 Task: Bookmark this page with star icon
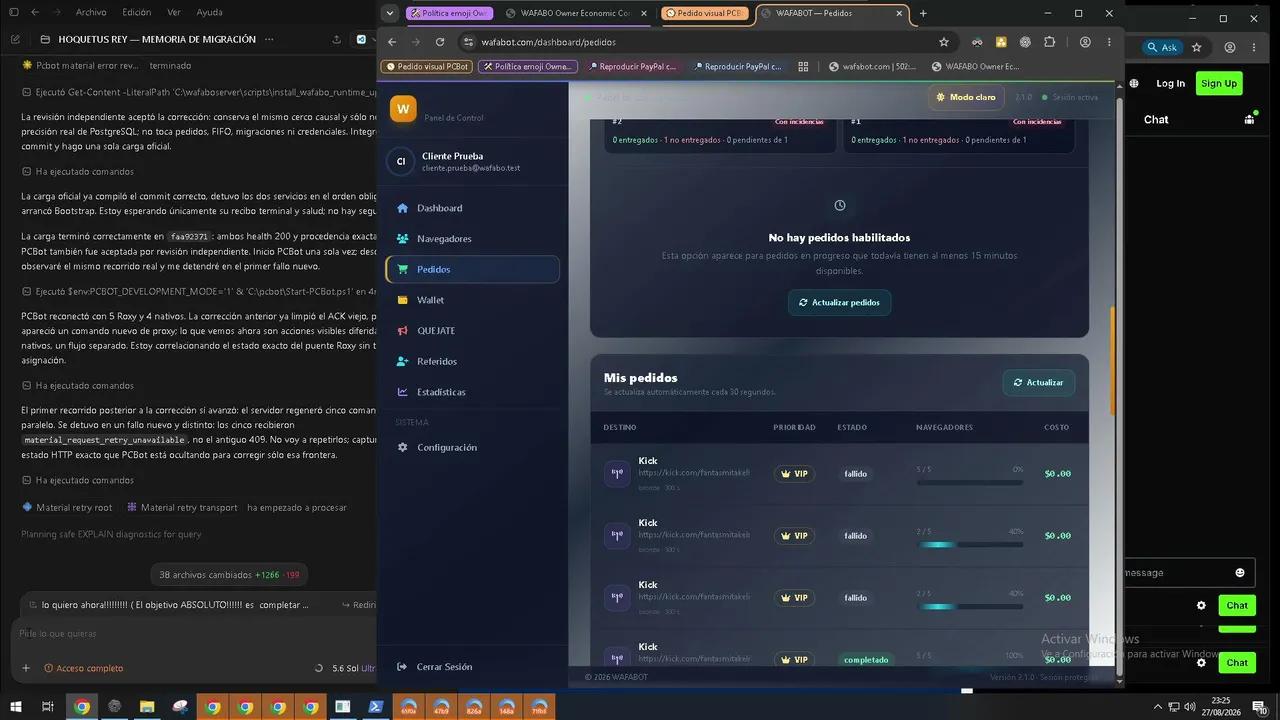[943, 42]
